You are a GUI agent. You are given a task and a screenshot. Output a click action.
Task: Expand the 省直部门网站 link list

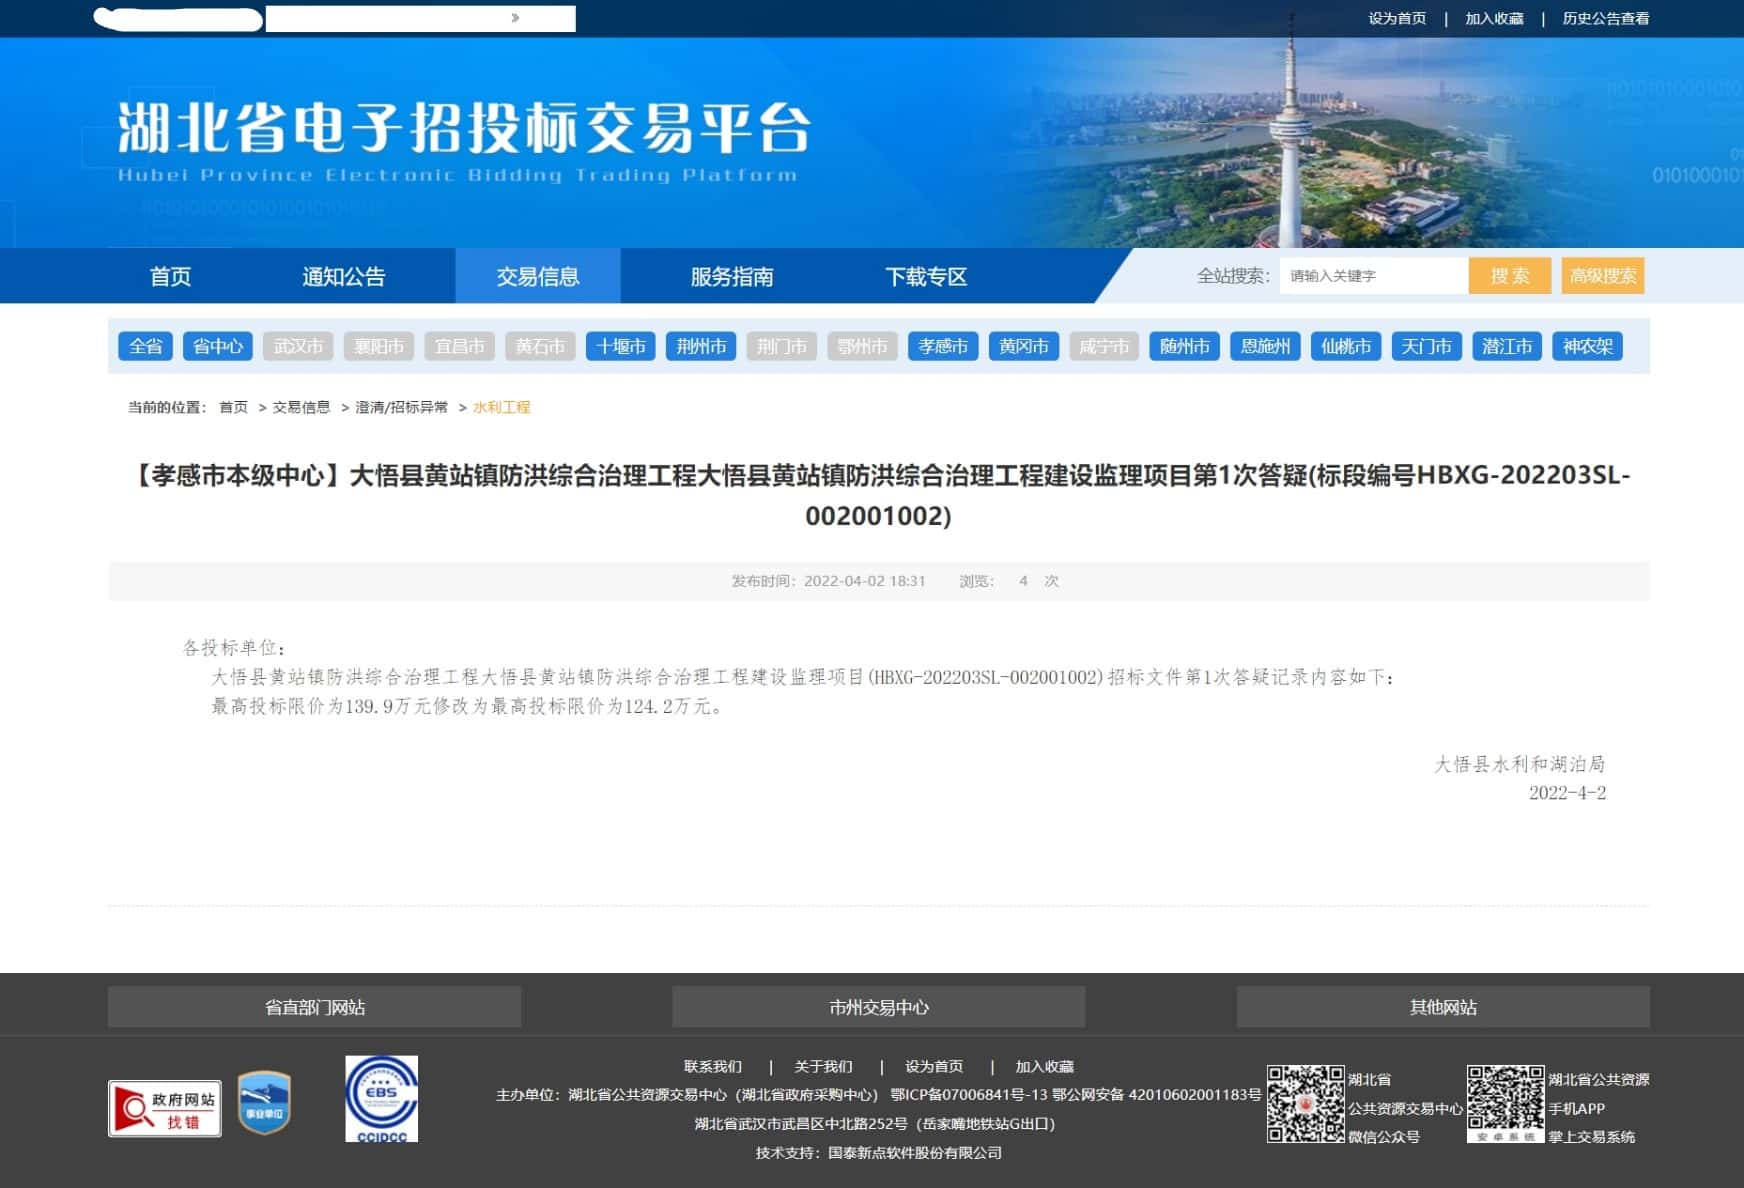coord(314,1007)
